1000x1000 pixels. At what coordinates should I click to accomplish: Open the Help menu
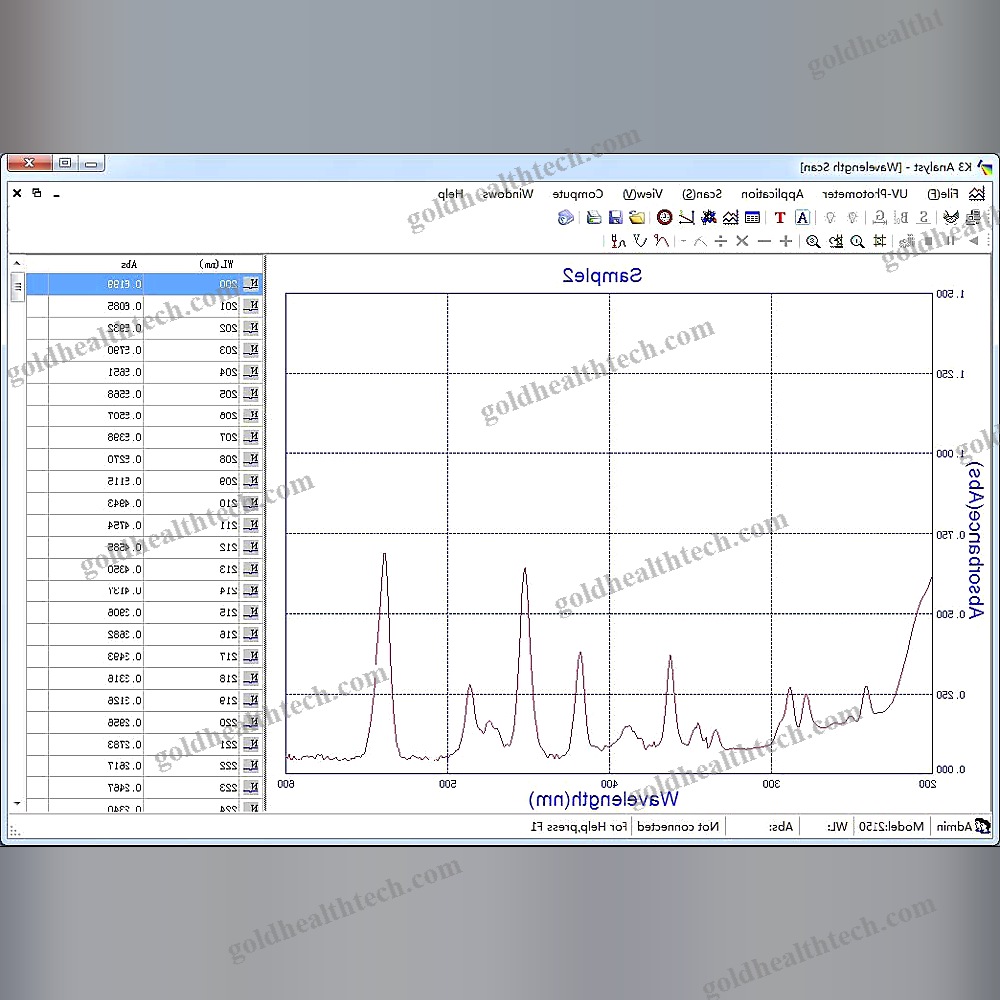450,194
